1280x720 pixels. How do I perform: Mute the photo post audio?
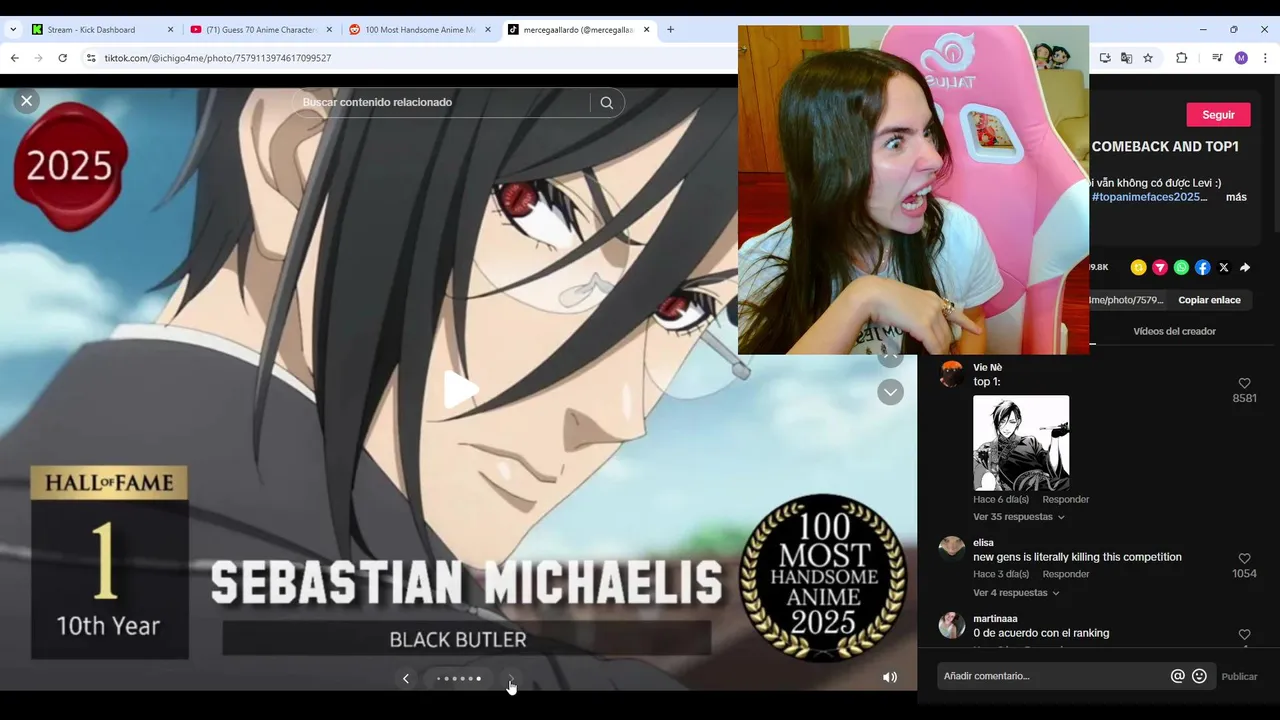[889, 677]
